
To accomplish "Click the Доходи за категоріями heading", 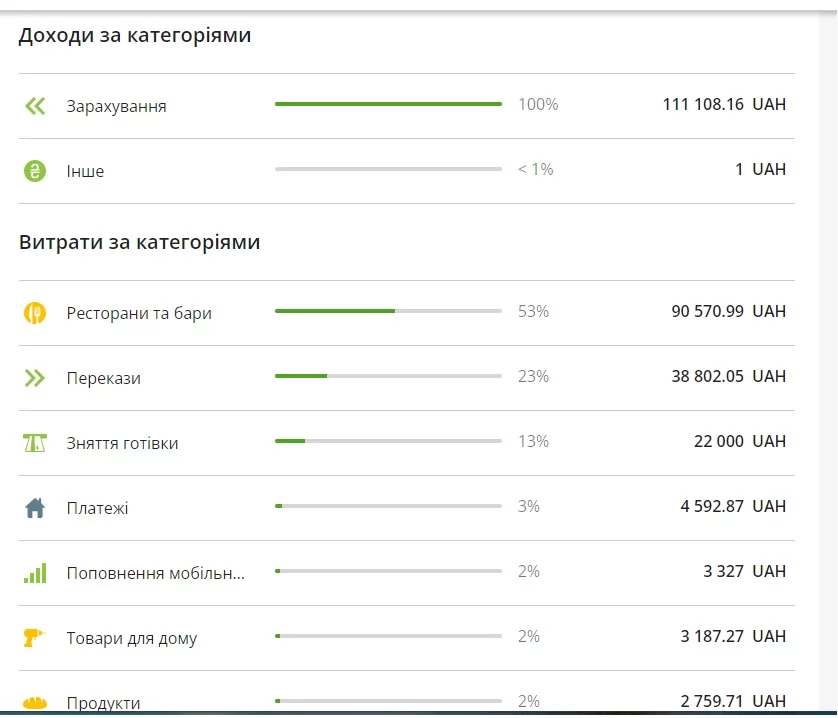I will (x=134, y=36).
